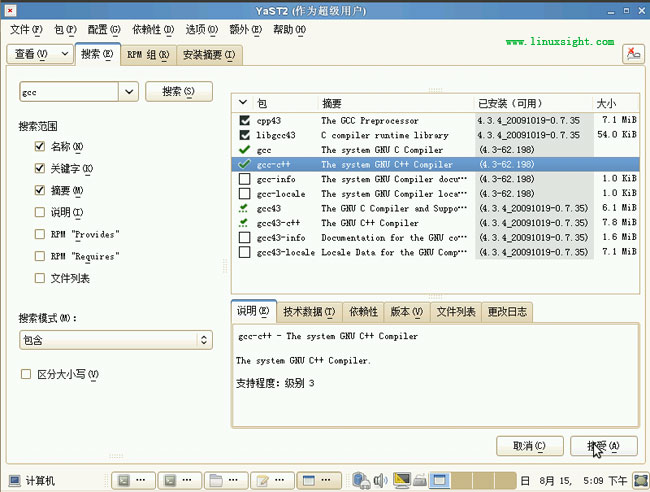The image size is (650, 492).
Task: Sort by the 大小 column header
Action: point(615,103)
